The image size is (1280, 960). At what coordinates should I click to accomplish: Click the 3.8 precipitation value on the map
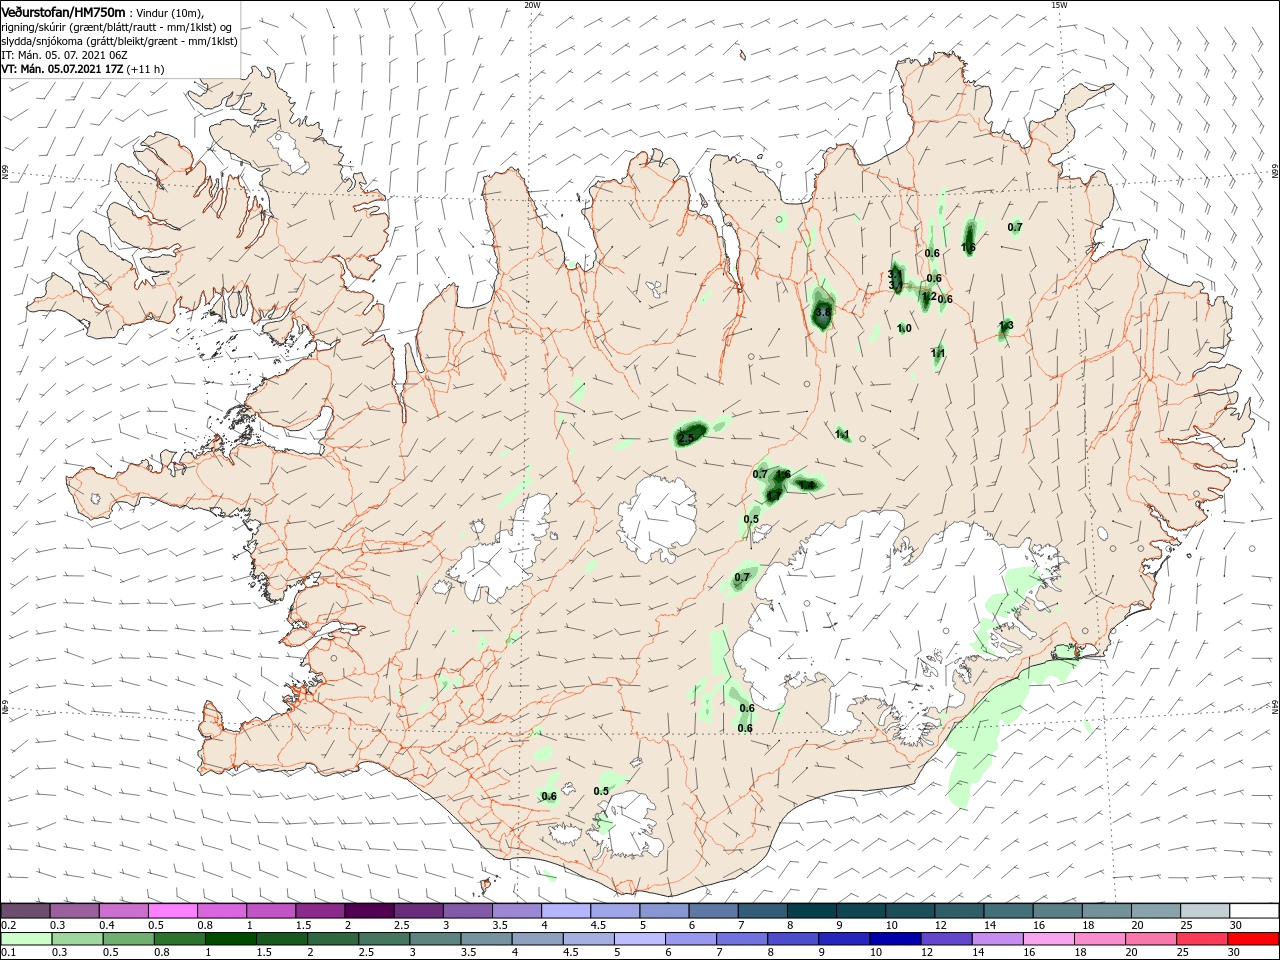823,313
